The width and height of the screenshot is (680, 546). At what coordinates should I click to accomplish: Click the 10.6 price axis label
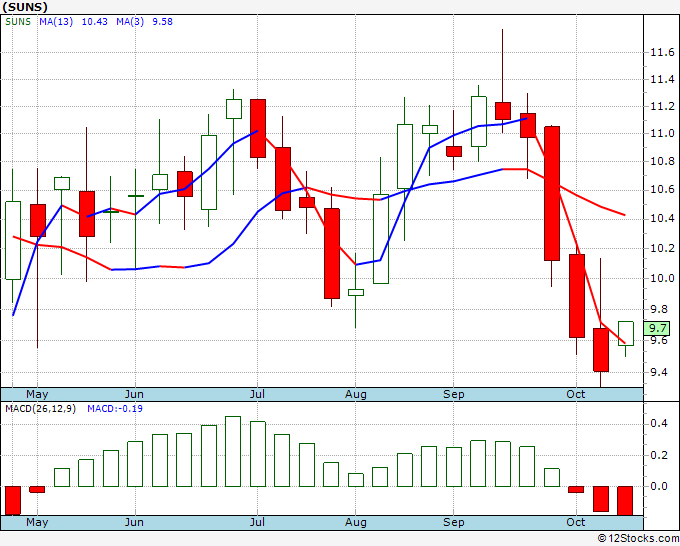click(x=662, y=190)
